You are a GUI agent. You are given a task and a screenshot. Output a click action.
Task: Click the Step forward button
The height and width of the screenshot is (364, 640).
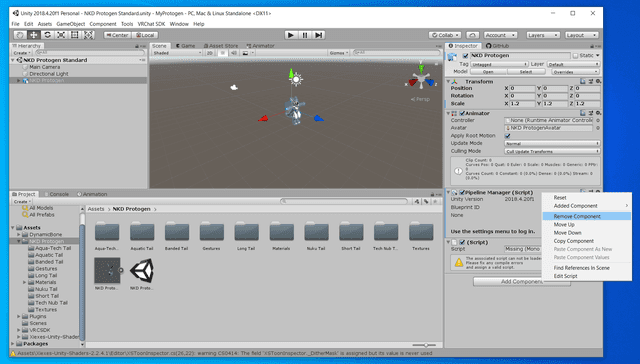[x=318, y=35]
